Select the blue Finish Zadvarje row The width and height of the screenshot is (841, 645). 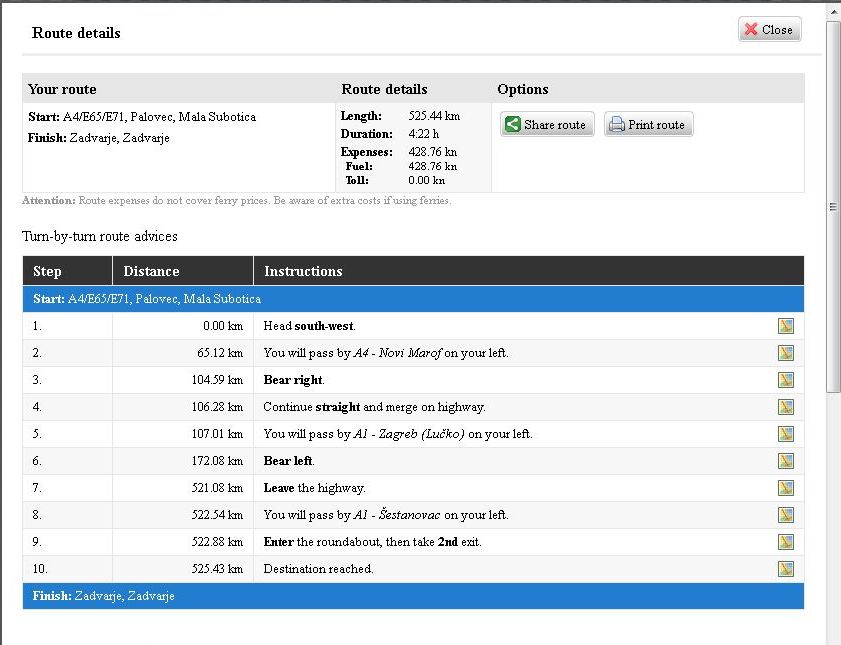click(x=413, y=596)
